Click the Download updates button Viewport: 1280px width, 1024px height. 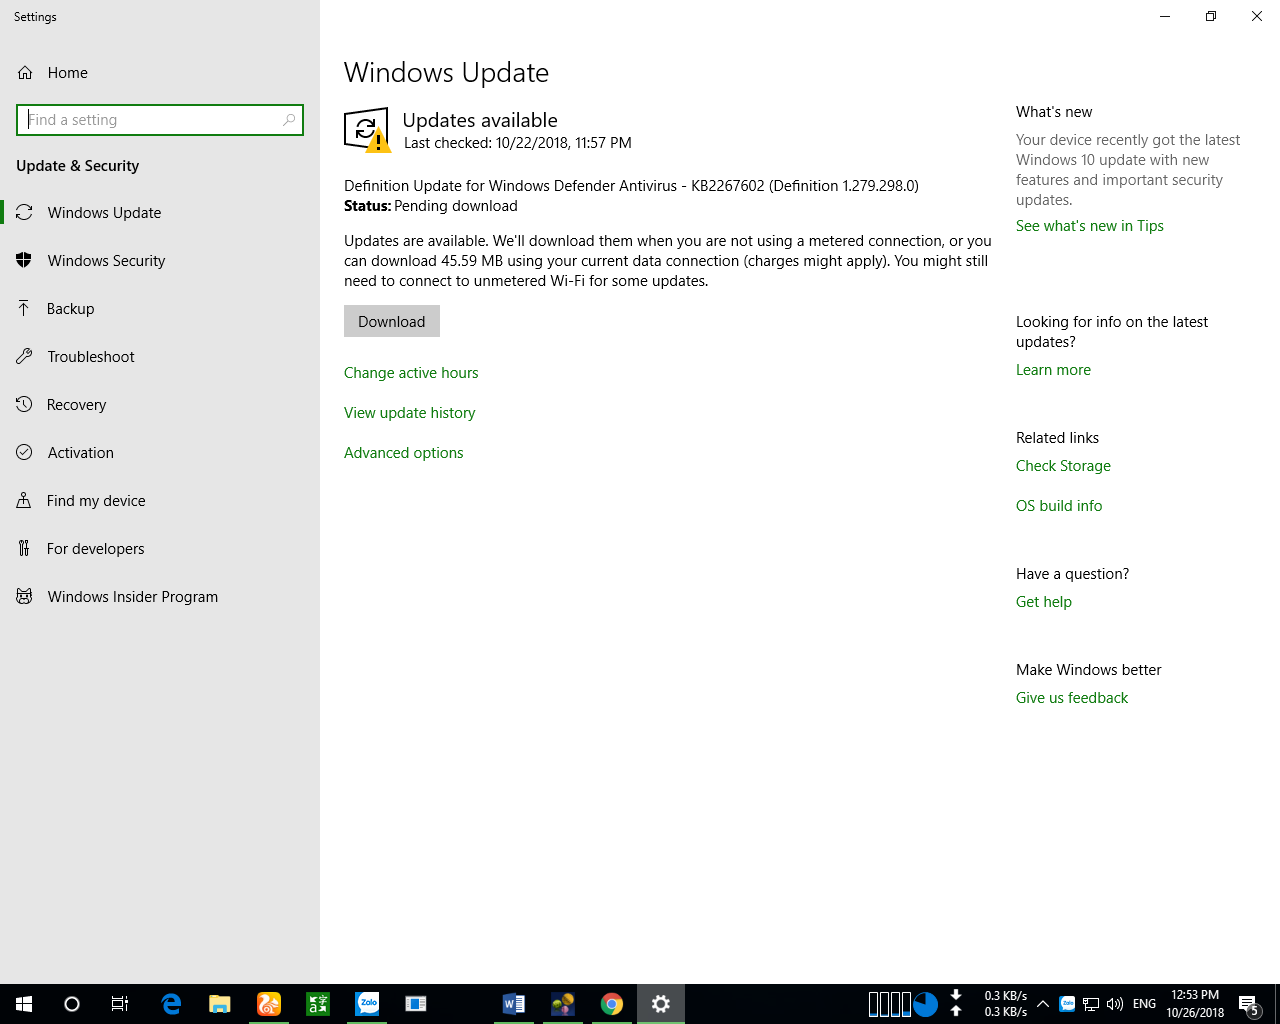(392, 321)
